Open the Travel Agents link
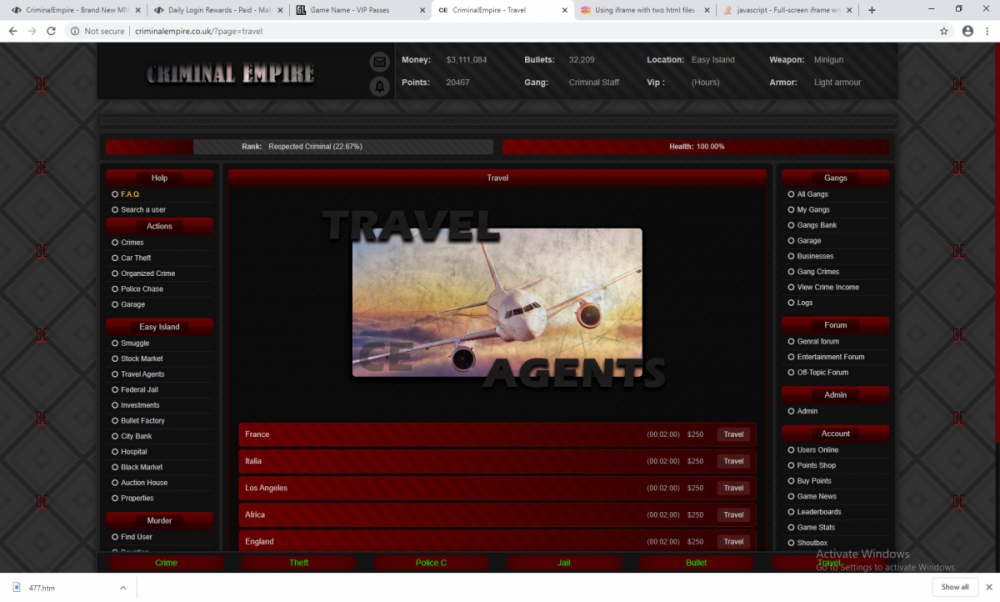The width and height of the screenshot is (1000, 602). coord(144,373)
